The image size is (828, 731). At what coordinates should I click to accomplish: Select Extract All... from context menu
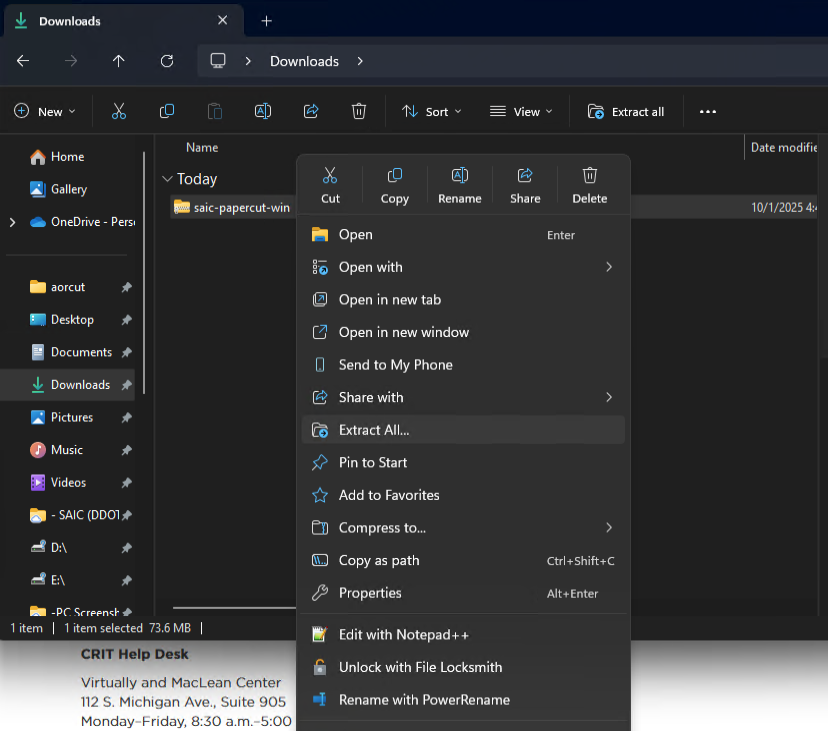pos(374,430)
